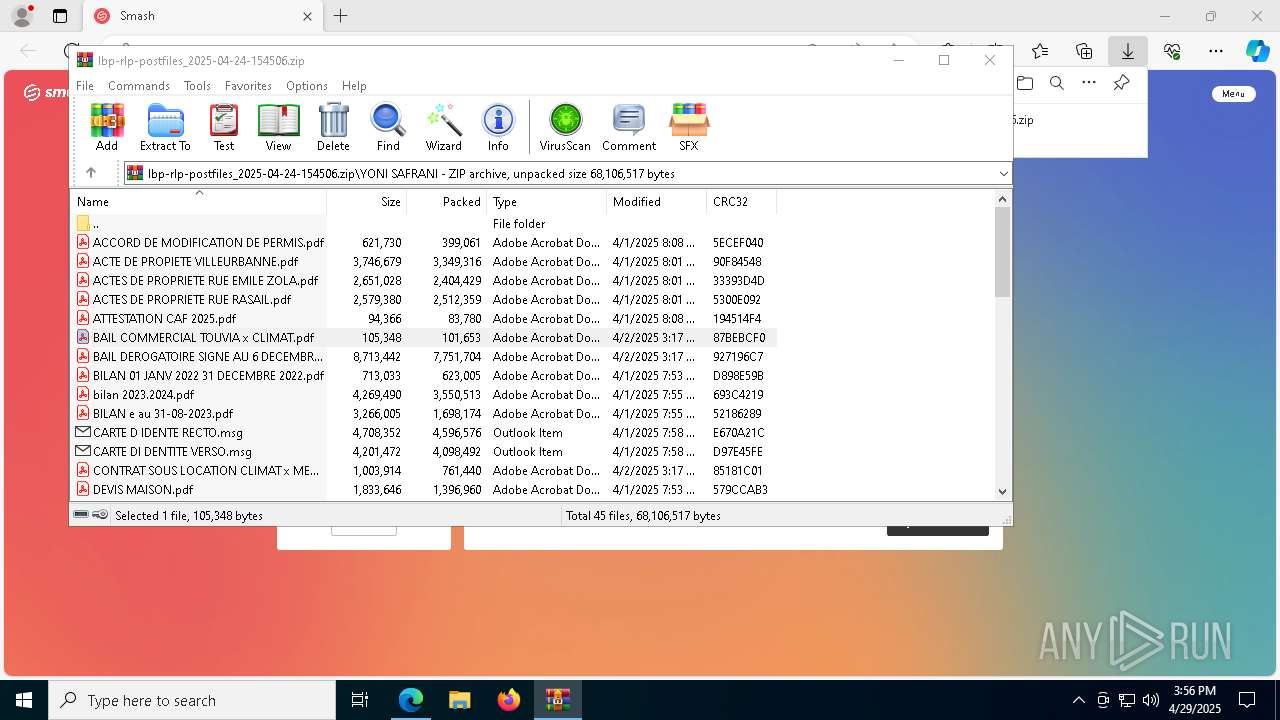Image resolution: width=1280 pixels, height=720 pixels.
Task: Sort by the Packed column header
Action: click(x=446, y=201)
